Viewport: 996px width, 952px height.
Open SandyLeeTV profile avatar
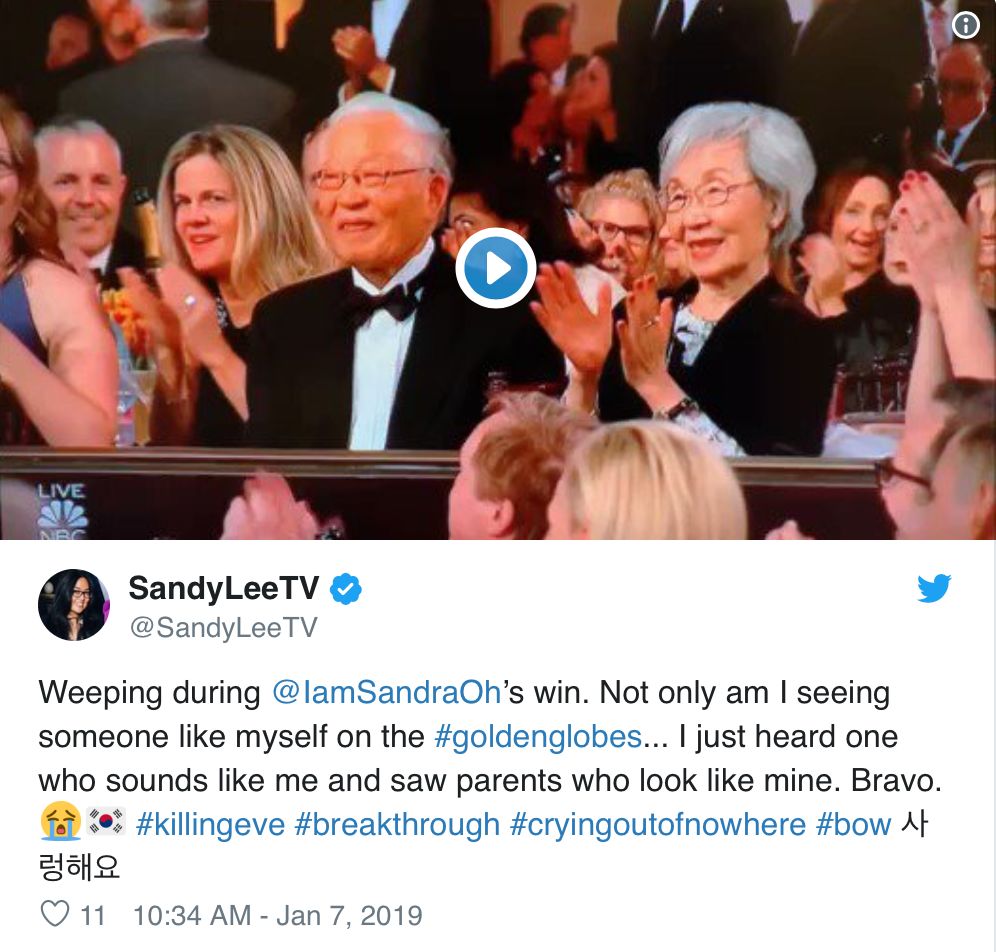pos(74,605)
